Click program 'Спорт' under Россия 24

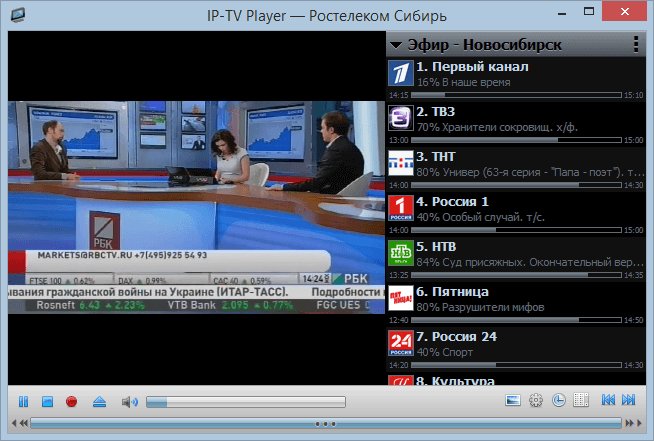[x=457, y=353]
